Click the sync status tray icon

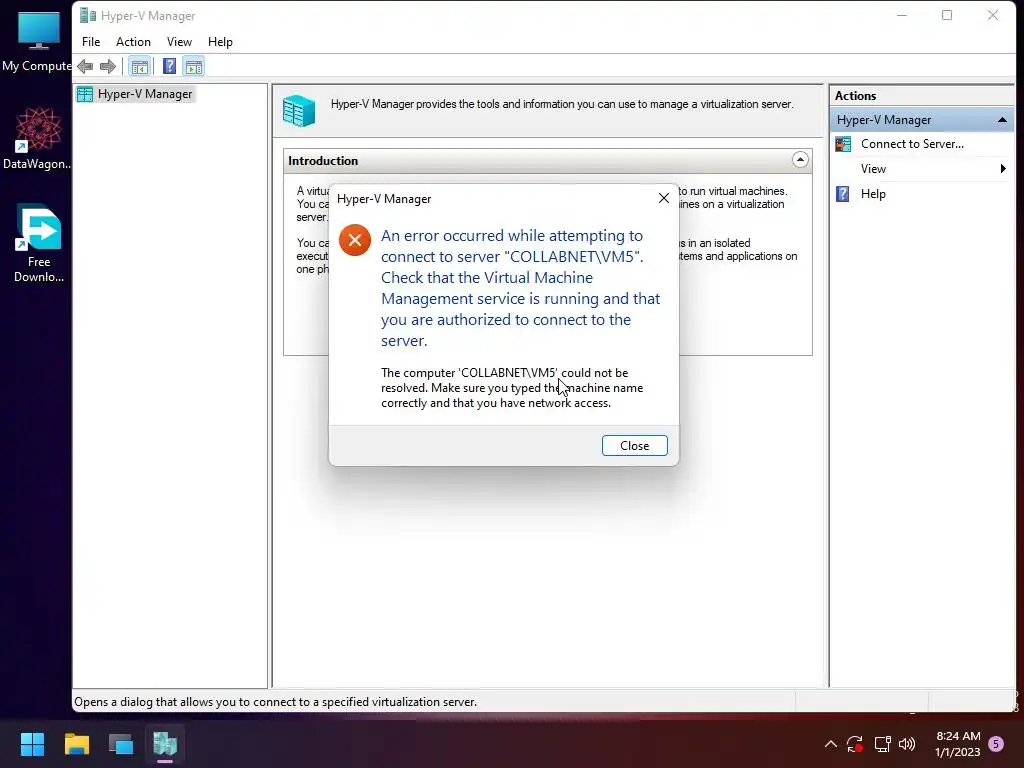(855, 744)
